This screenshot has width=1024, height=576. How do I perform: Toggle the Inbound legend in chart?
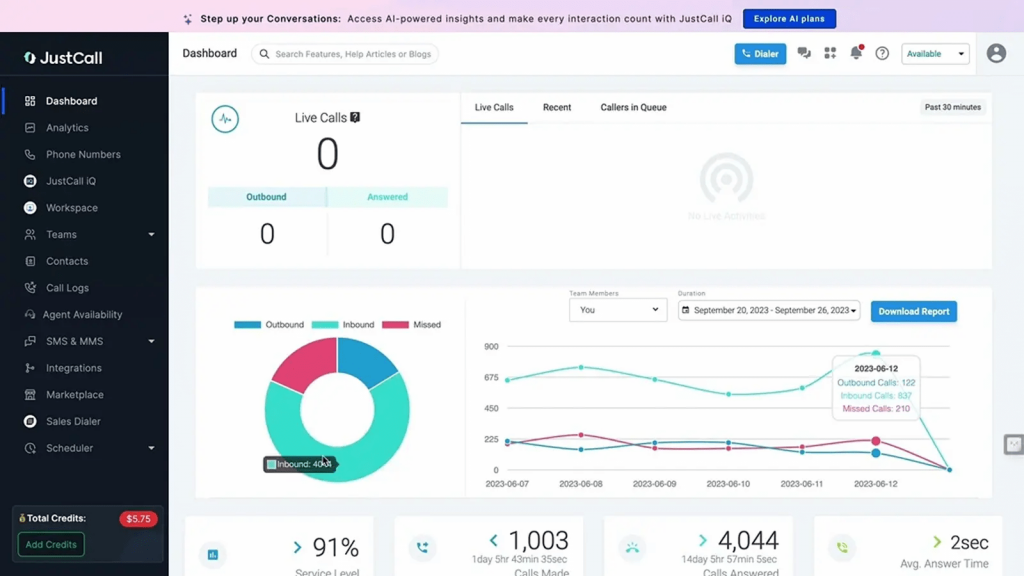343,325
